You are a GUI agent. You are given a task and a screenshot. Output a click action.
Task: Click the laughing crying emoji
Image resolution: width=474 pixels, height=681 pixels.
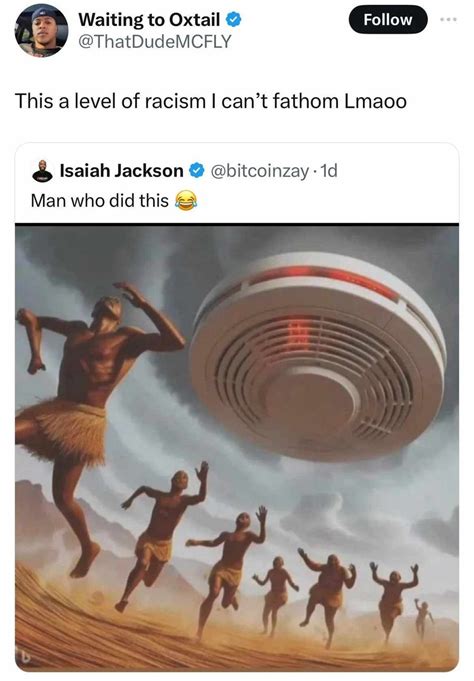186,201
